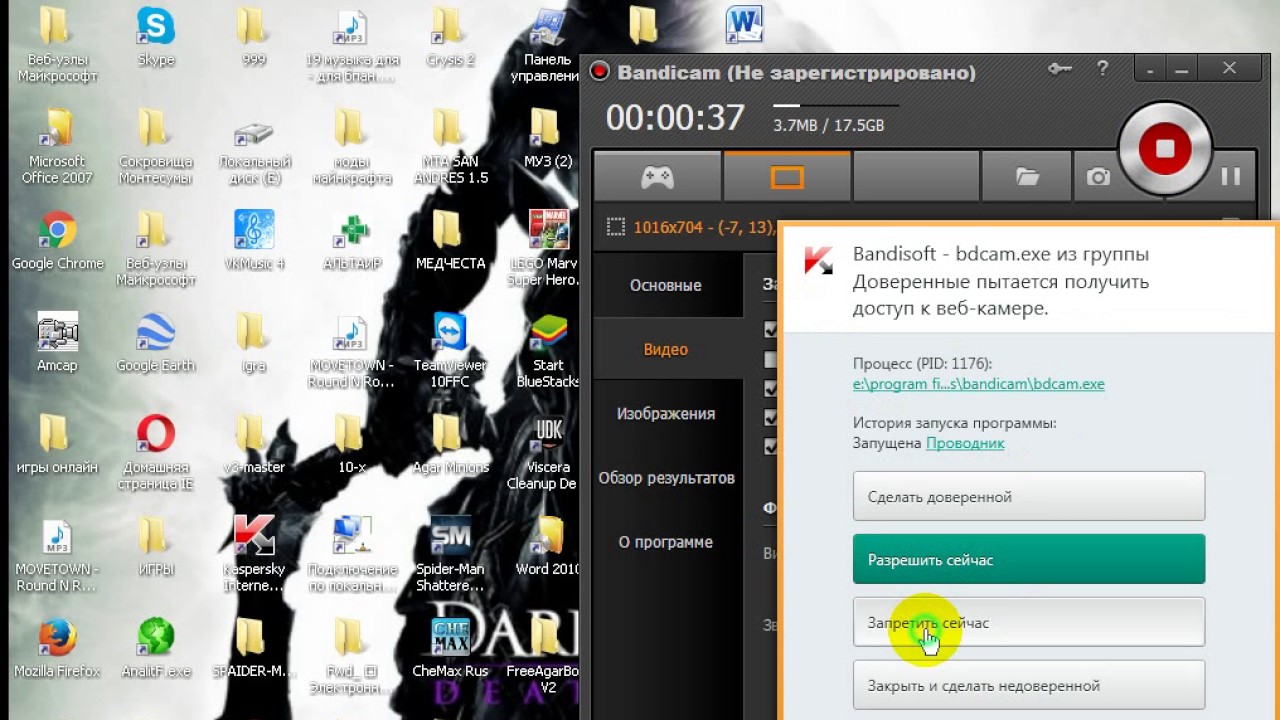Deny access with Запретить сейчас
This screenshot has height=720, width=1280.
(1029, 622)
